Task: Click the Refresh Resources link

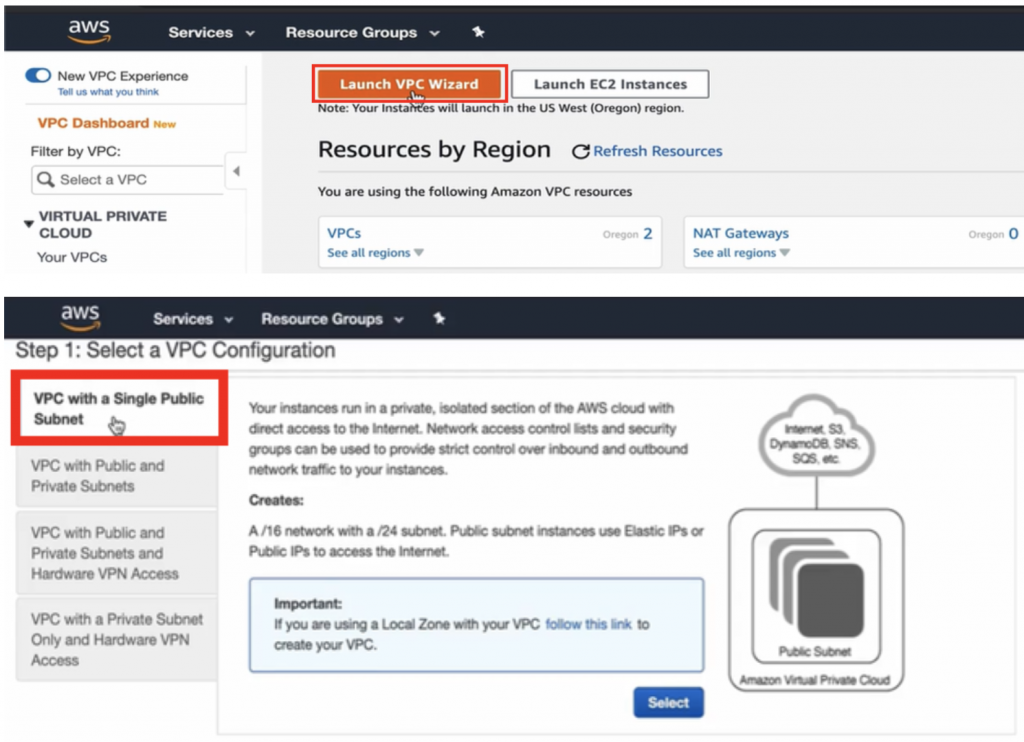Action: [658, 151]
